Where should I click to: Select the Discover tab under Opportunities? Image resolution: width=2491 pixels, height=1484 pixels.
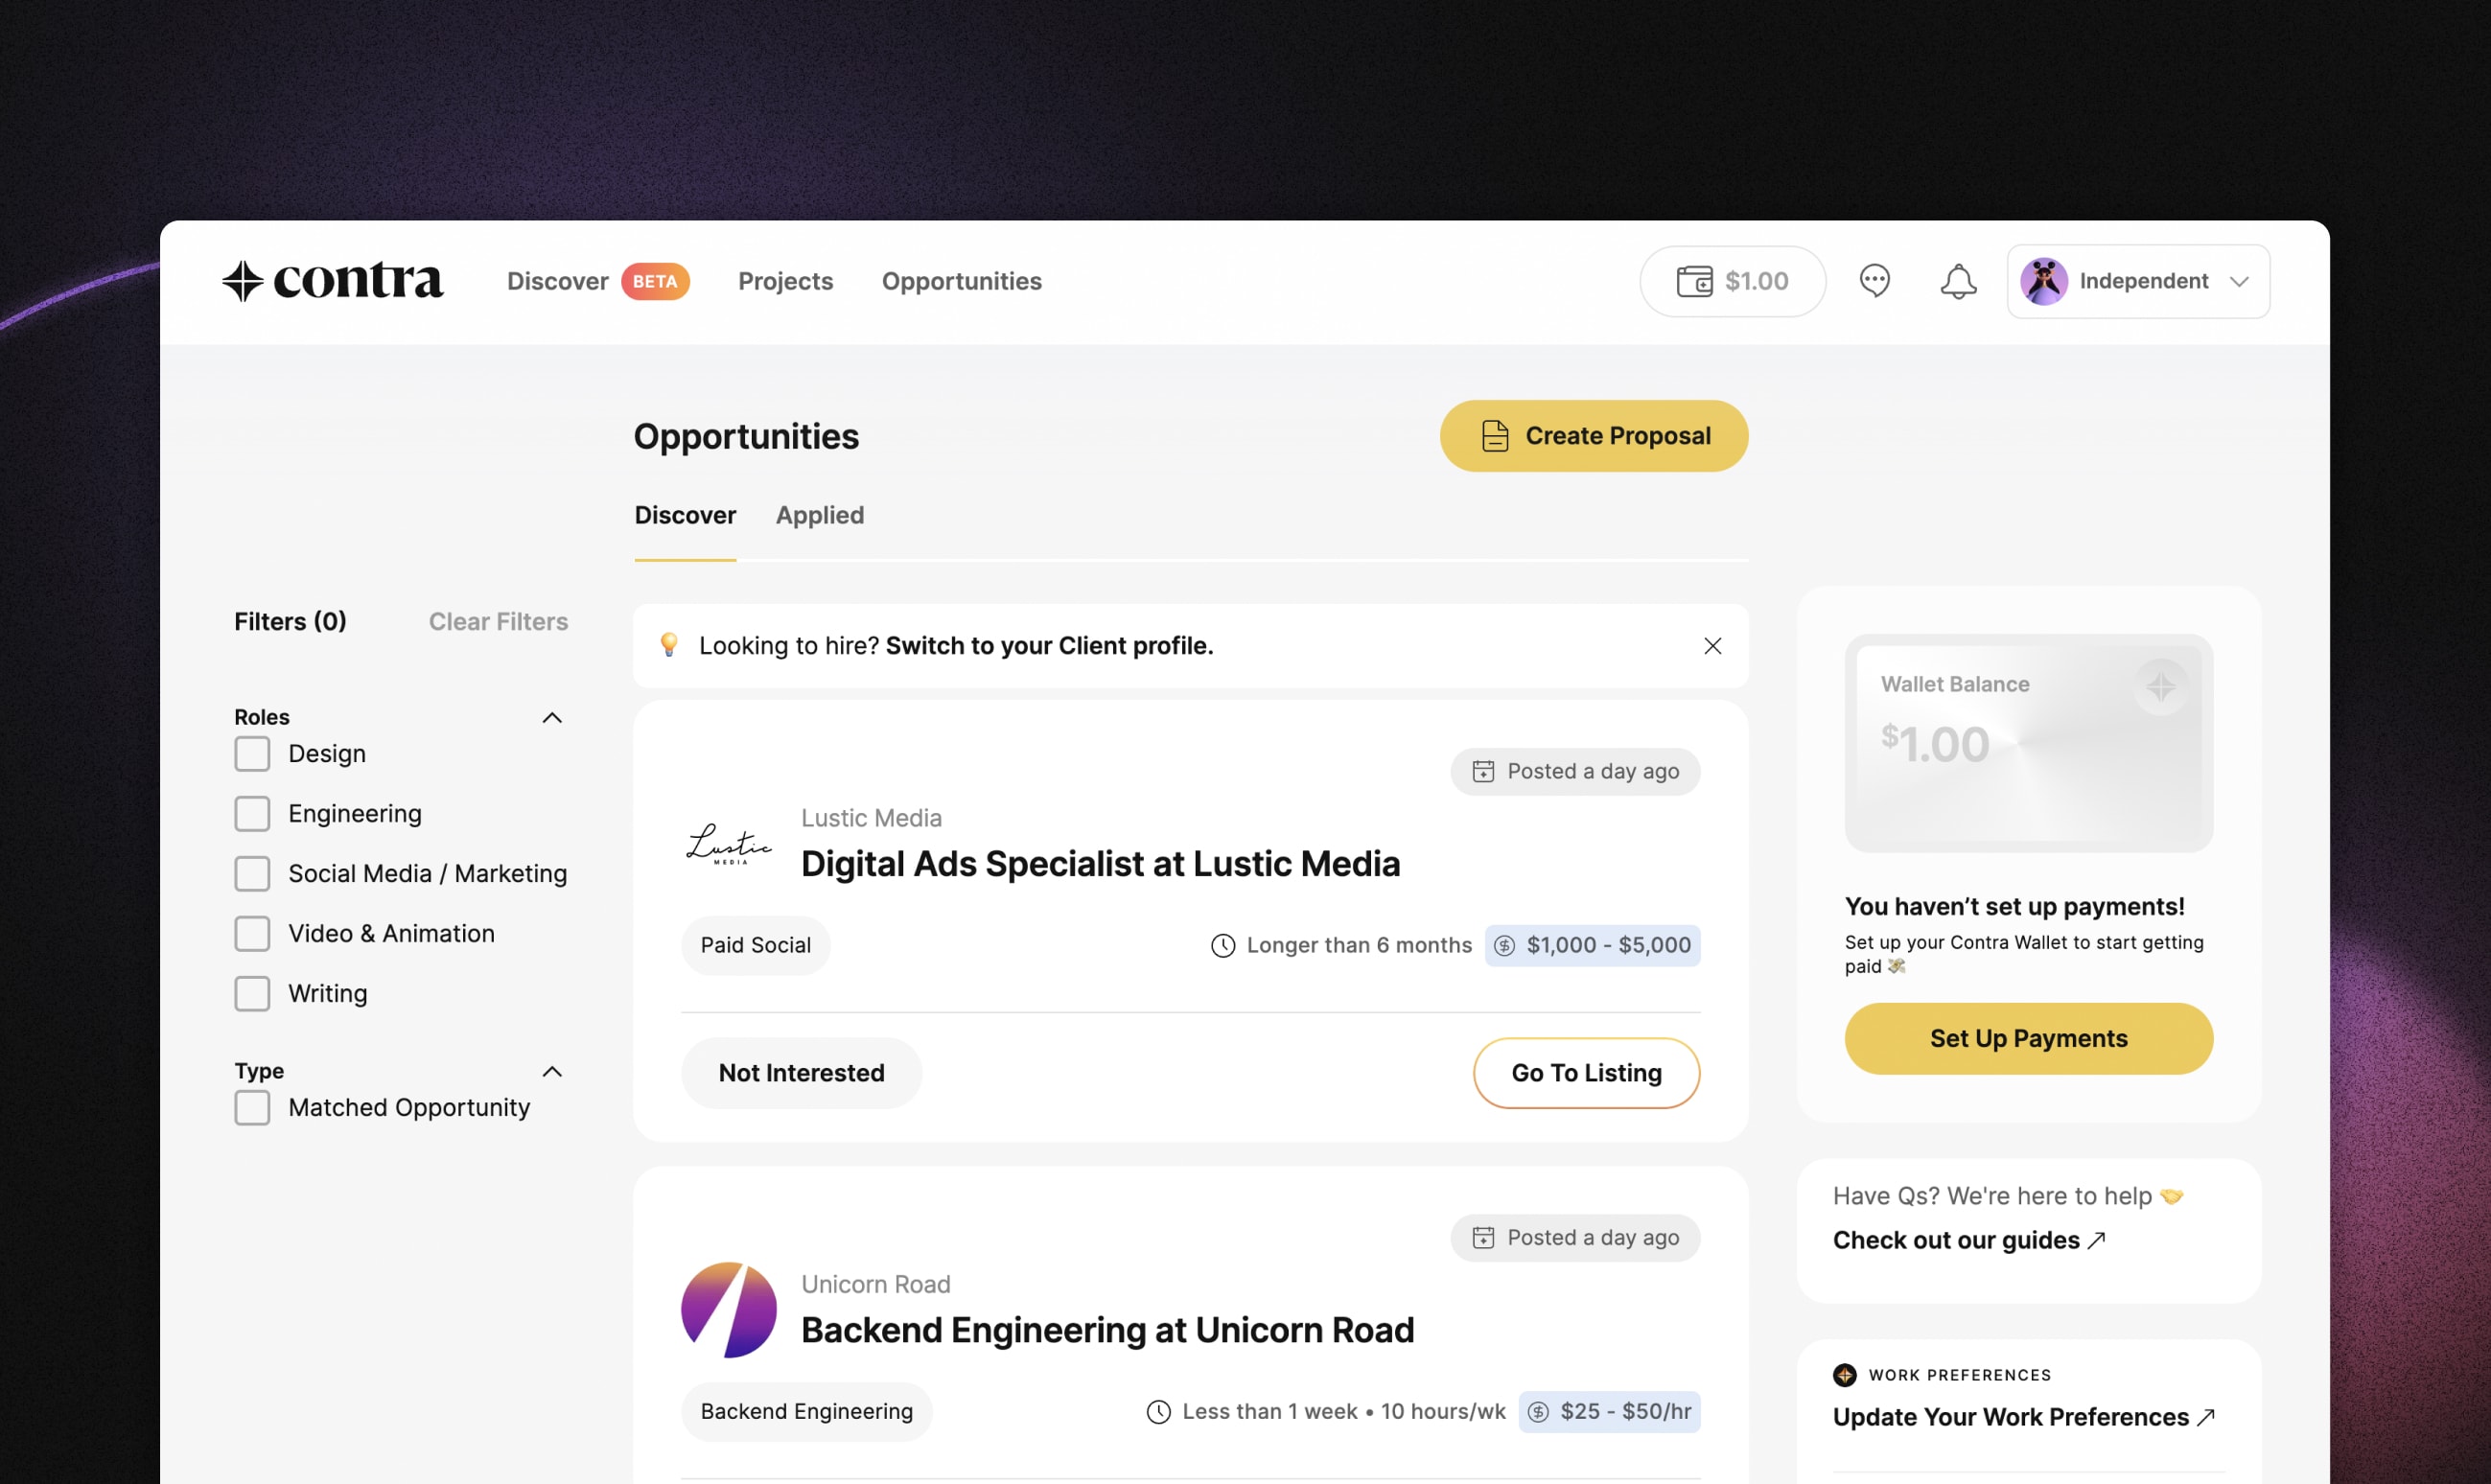click(x=685, y=515)
